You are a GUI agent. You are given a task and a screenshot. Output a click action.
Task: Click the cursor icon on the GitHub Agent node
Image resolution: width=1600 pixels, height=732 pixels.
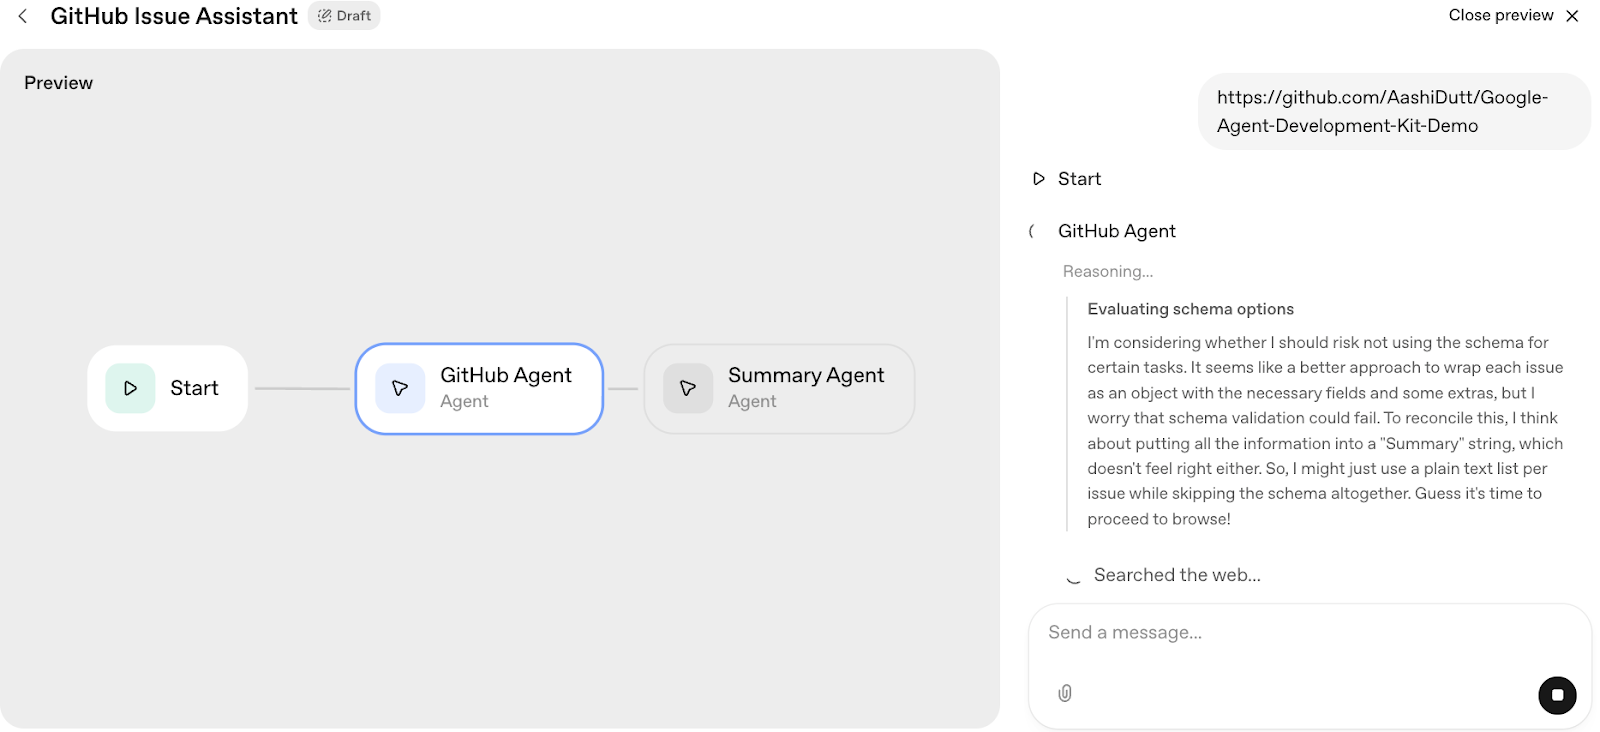399,388
